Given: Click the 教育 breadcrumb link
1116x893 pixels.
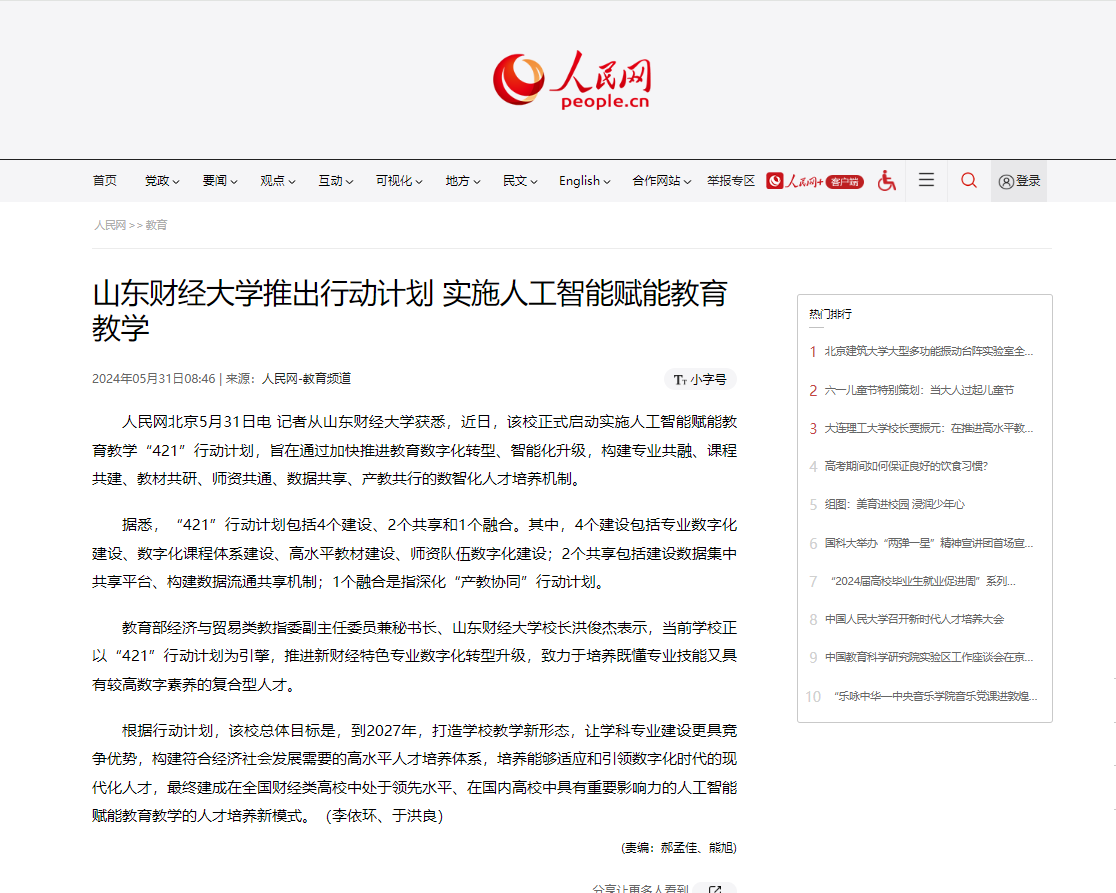Looking at the screenshot, I should pyautogui.click(x=157, y=225).
